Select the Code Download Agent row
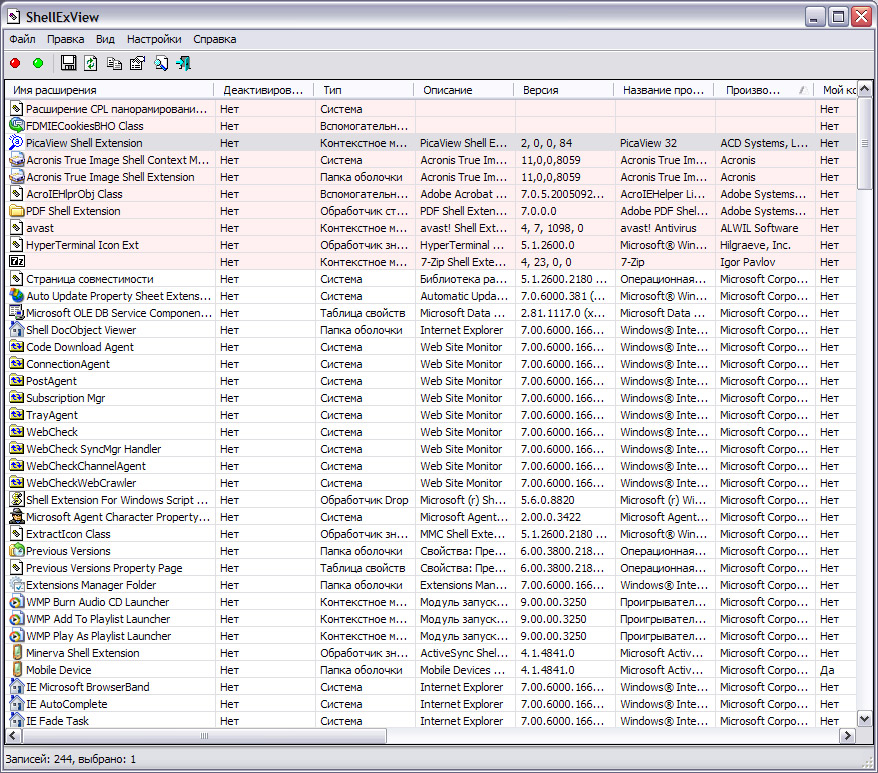The width and height of the screenshot is (878, 773). click(x=430, y=347)
